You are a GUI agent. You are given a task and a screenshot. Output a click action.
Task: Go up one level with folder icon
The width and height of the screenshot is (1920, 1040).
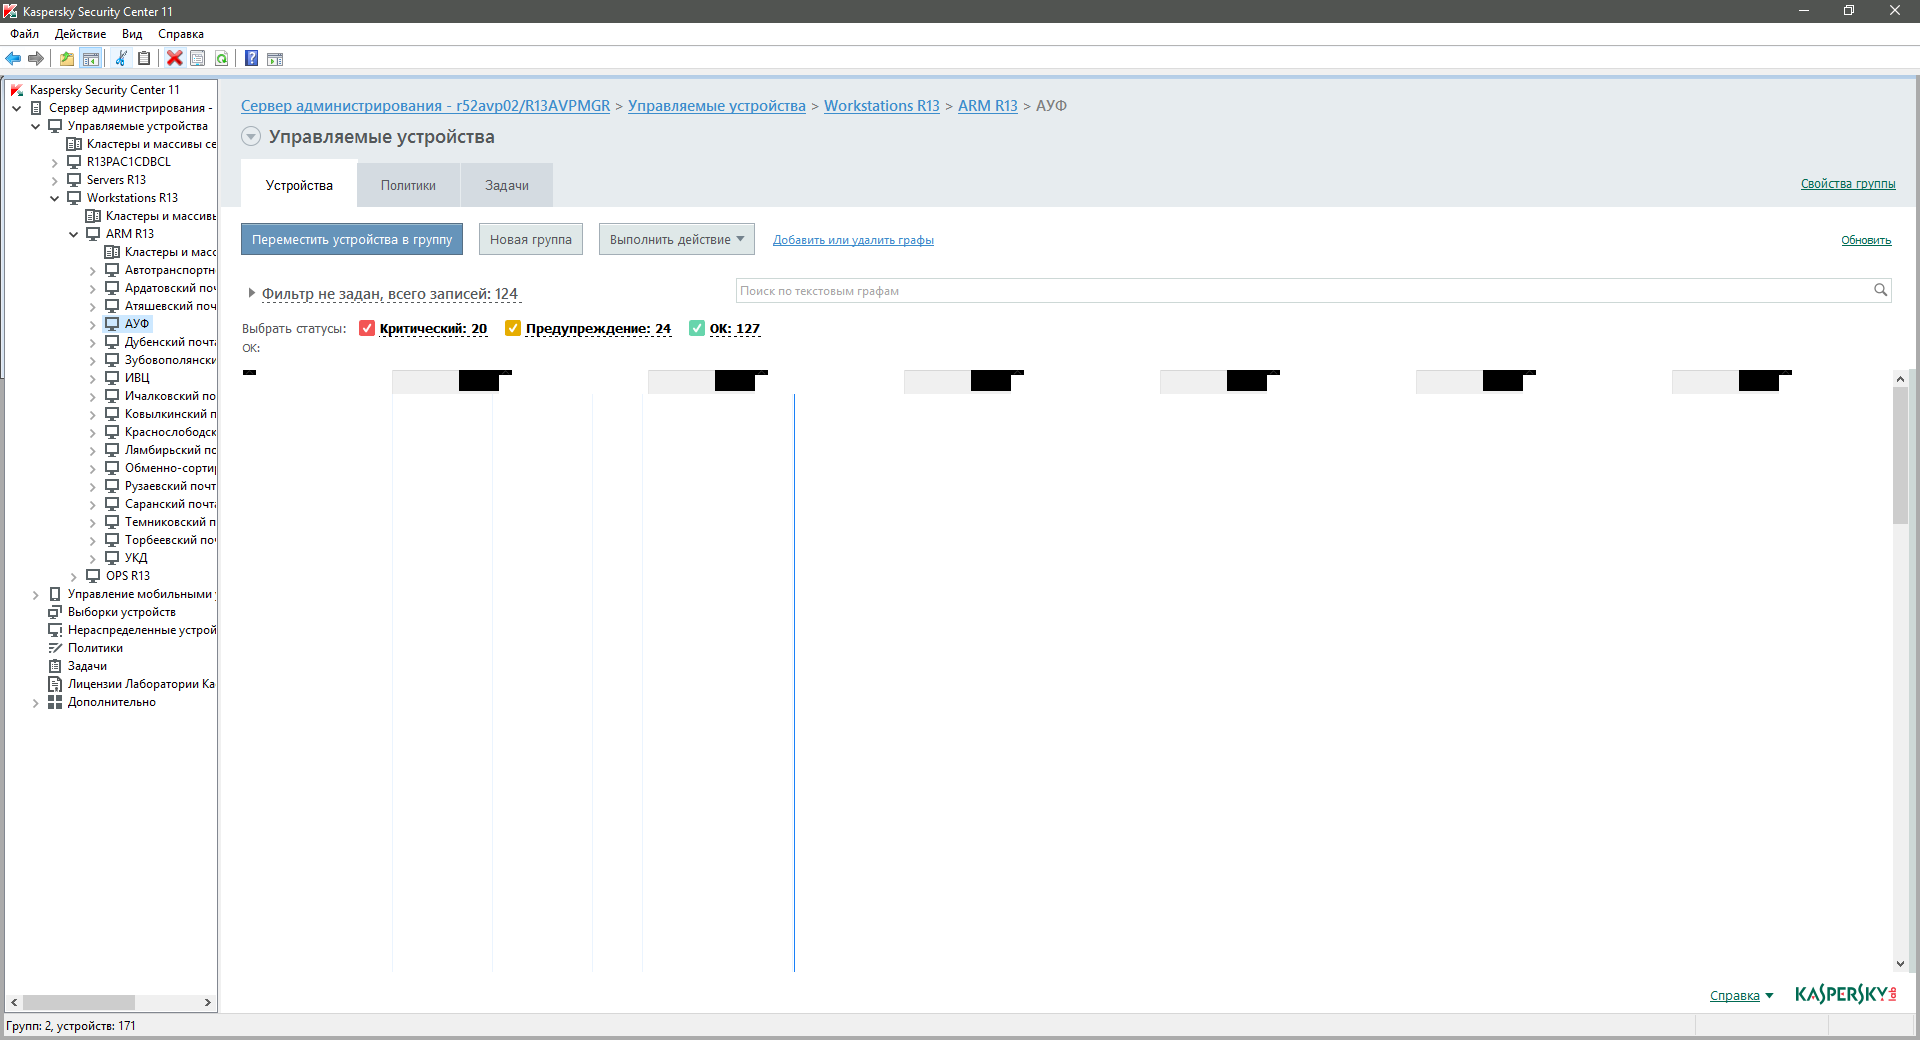(67, 58)
